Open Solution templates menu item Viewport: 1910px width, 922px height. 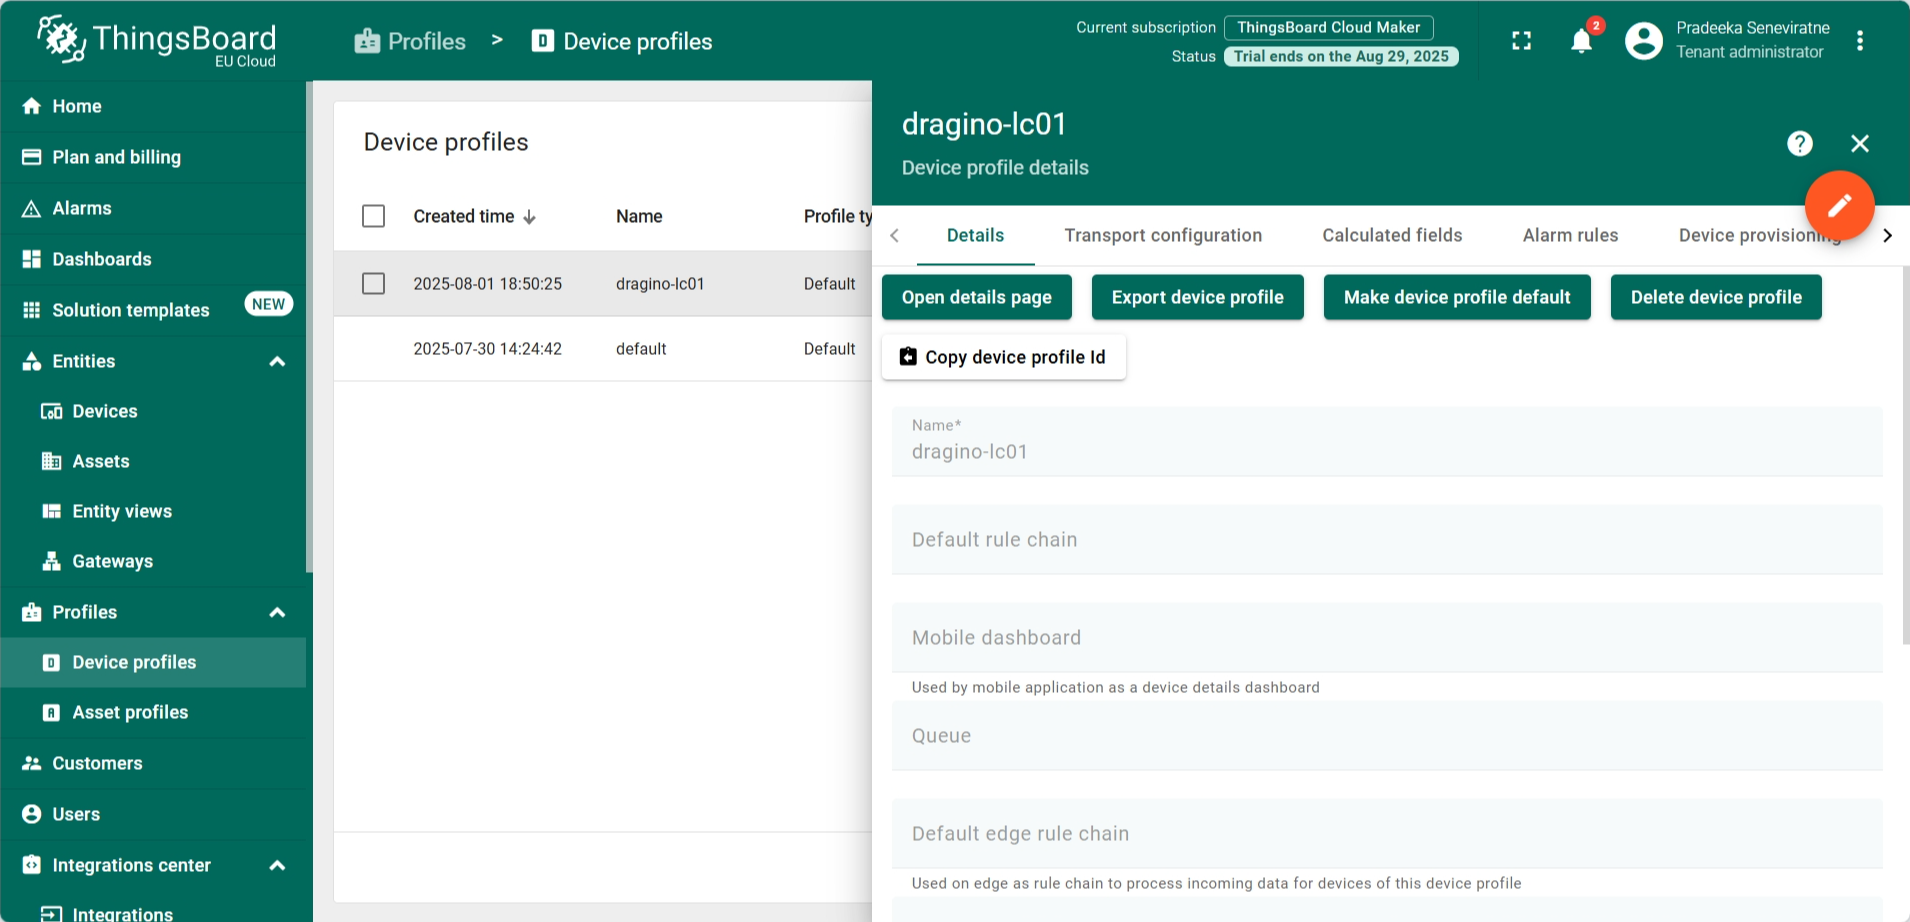pos(154,310)
